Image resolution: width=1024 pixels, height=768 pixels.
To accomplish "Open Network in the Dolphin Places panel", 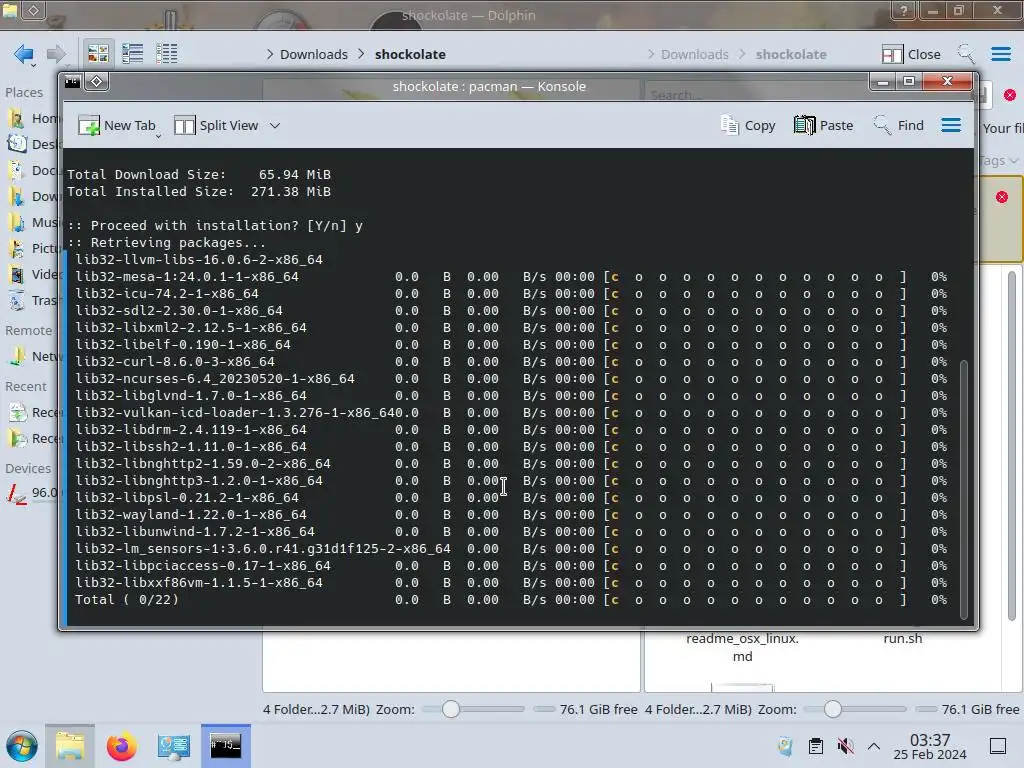I will 33,357.
